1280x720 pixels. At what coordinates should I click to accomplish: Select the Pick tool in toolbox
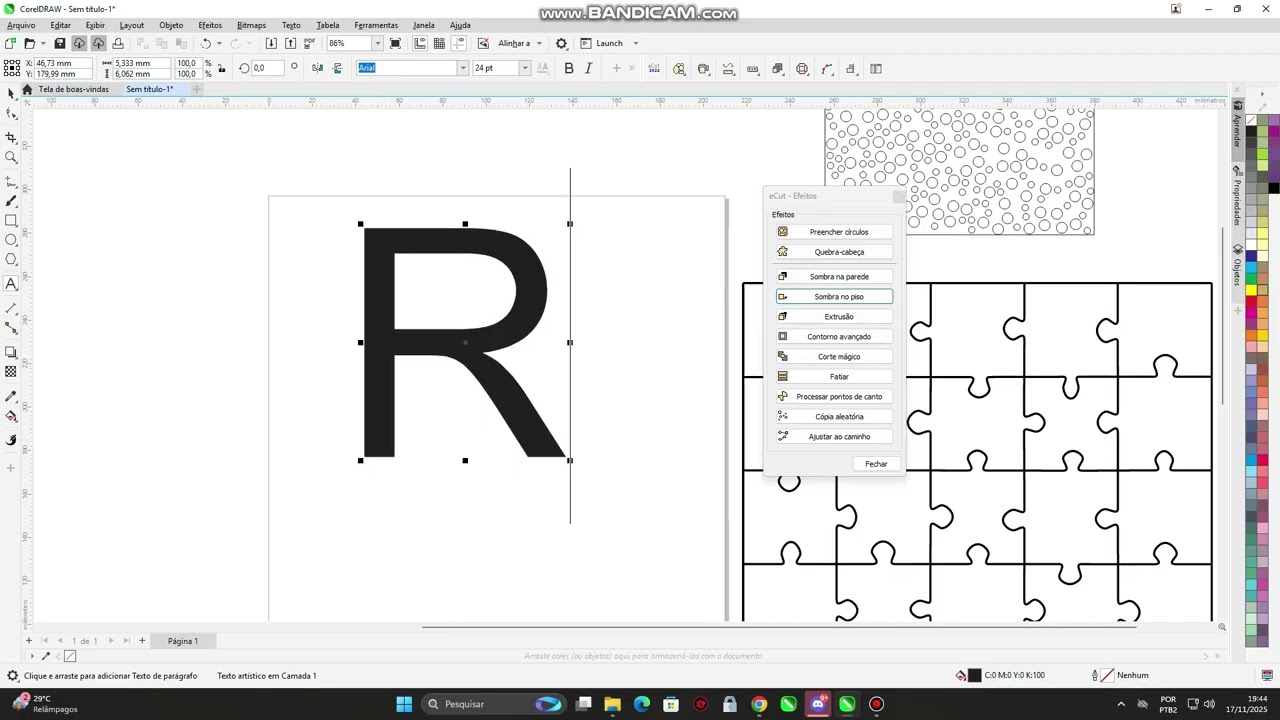tap(11, 92)
